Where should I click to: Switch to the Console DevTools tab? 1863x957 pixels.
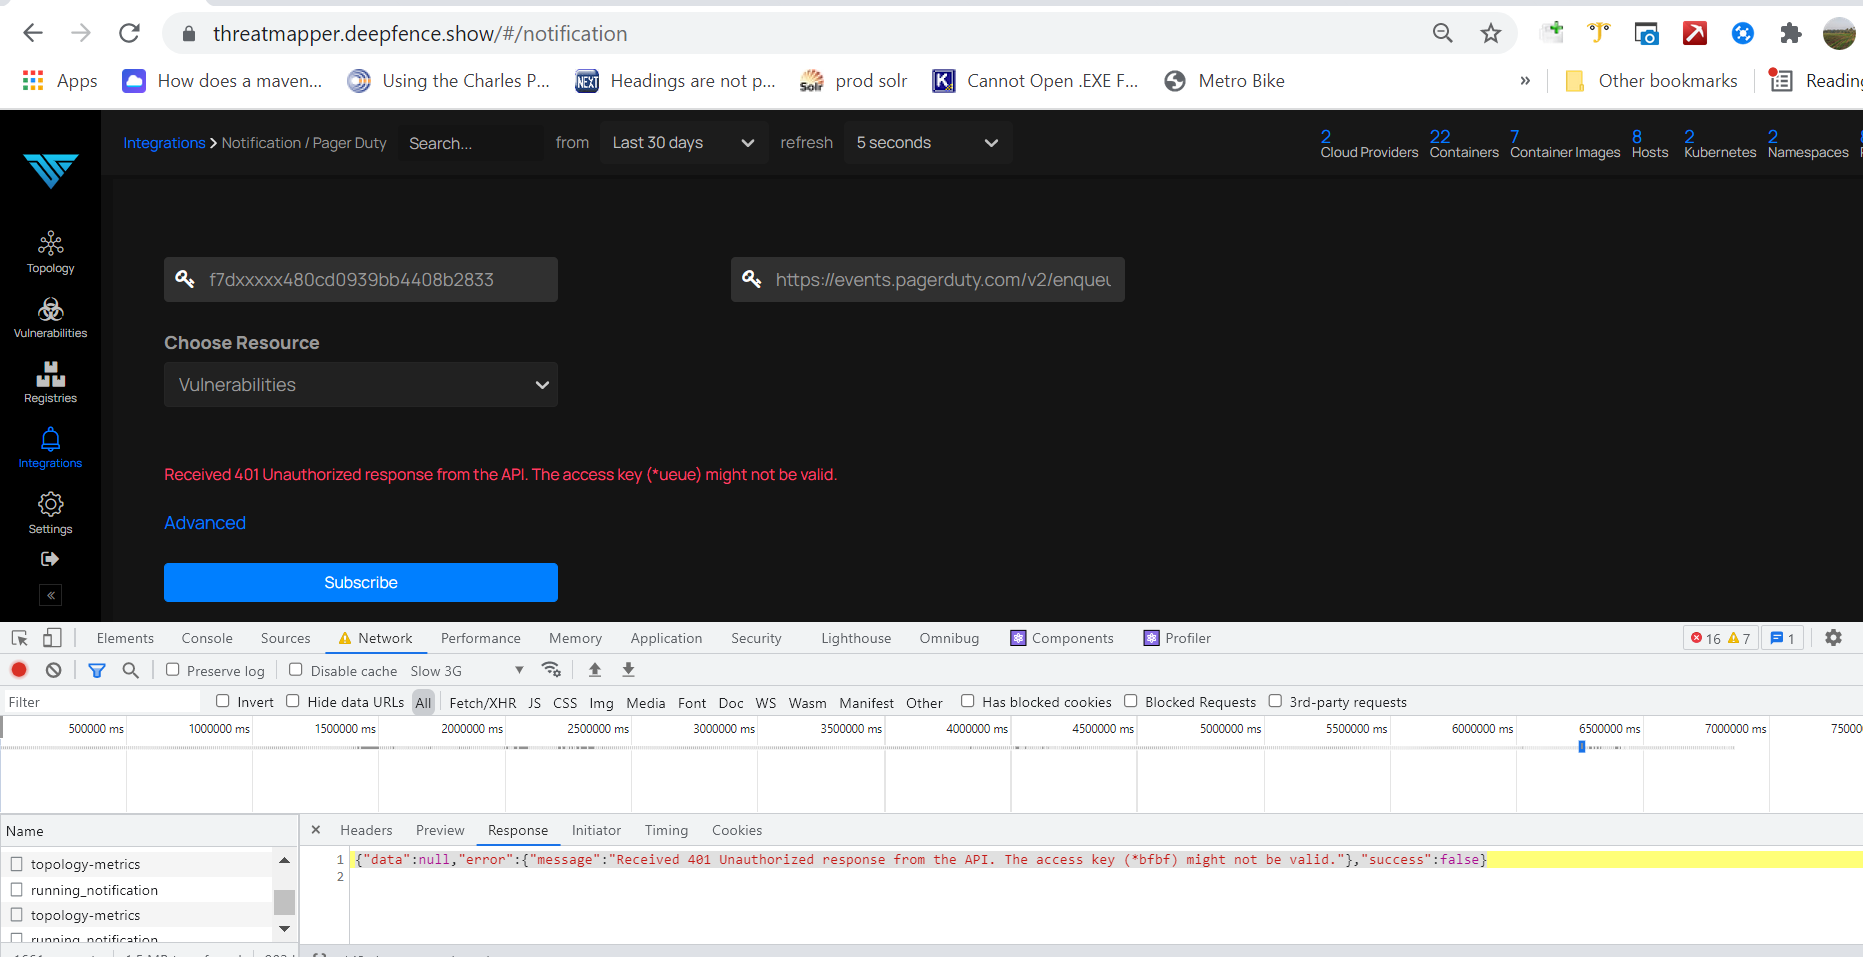point(207,638)
